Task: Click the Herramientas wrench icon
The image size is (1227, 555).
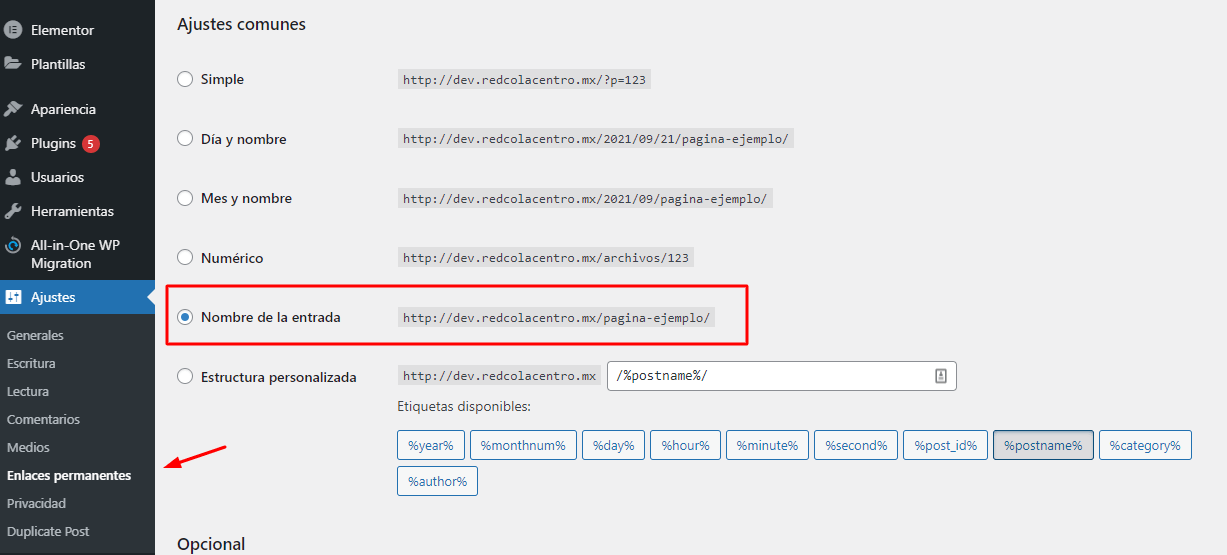Action: pos(13,211)
